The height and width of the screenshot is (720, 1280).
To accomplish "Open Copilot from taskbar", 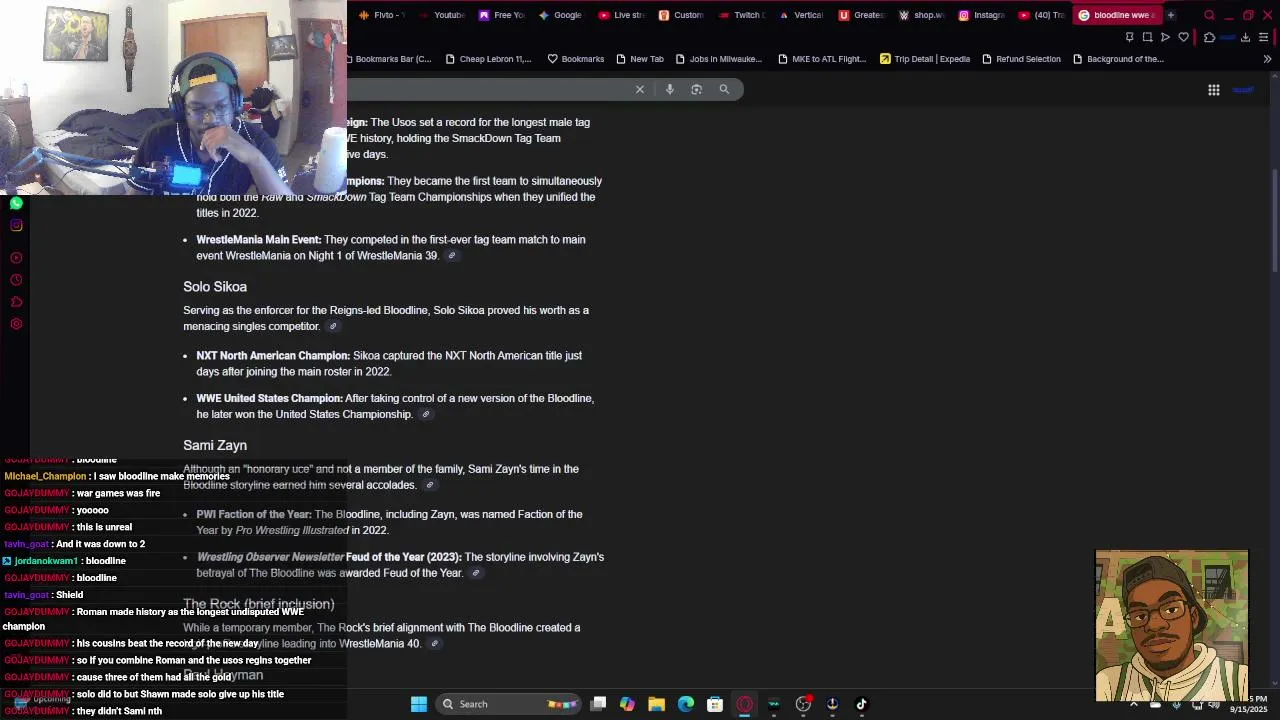I will [x=627, y=704].
